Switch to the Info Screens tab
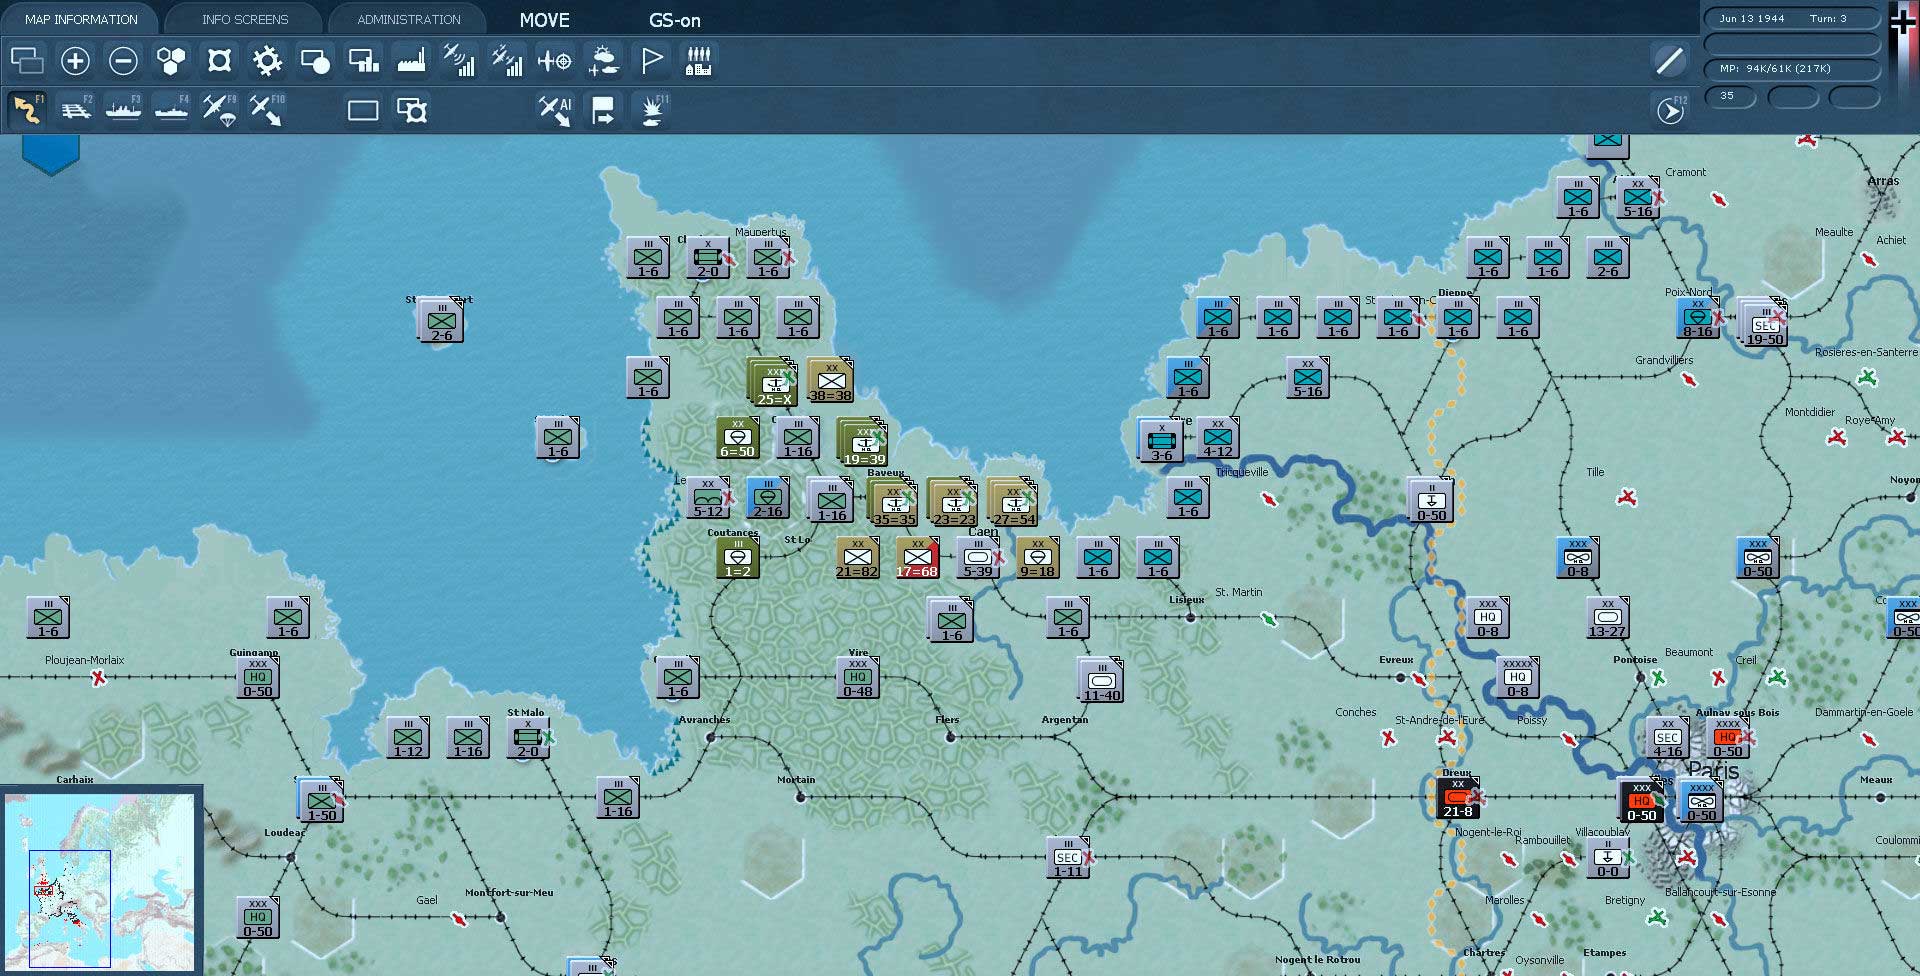This screenshot has height=976, width=1920. [245, 19]
